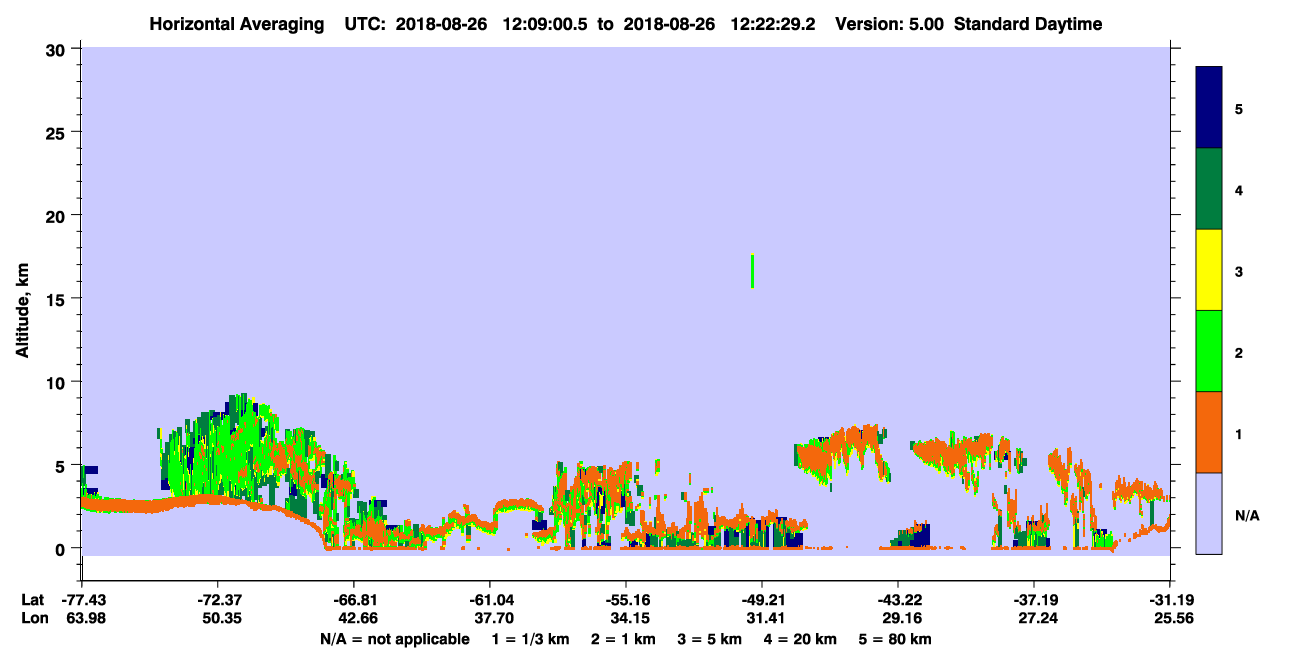Click 'Standard Daytime' in the title
1300x667 pixels.
pos(1028,24)
